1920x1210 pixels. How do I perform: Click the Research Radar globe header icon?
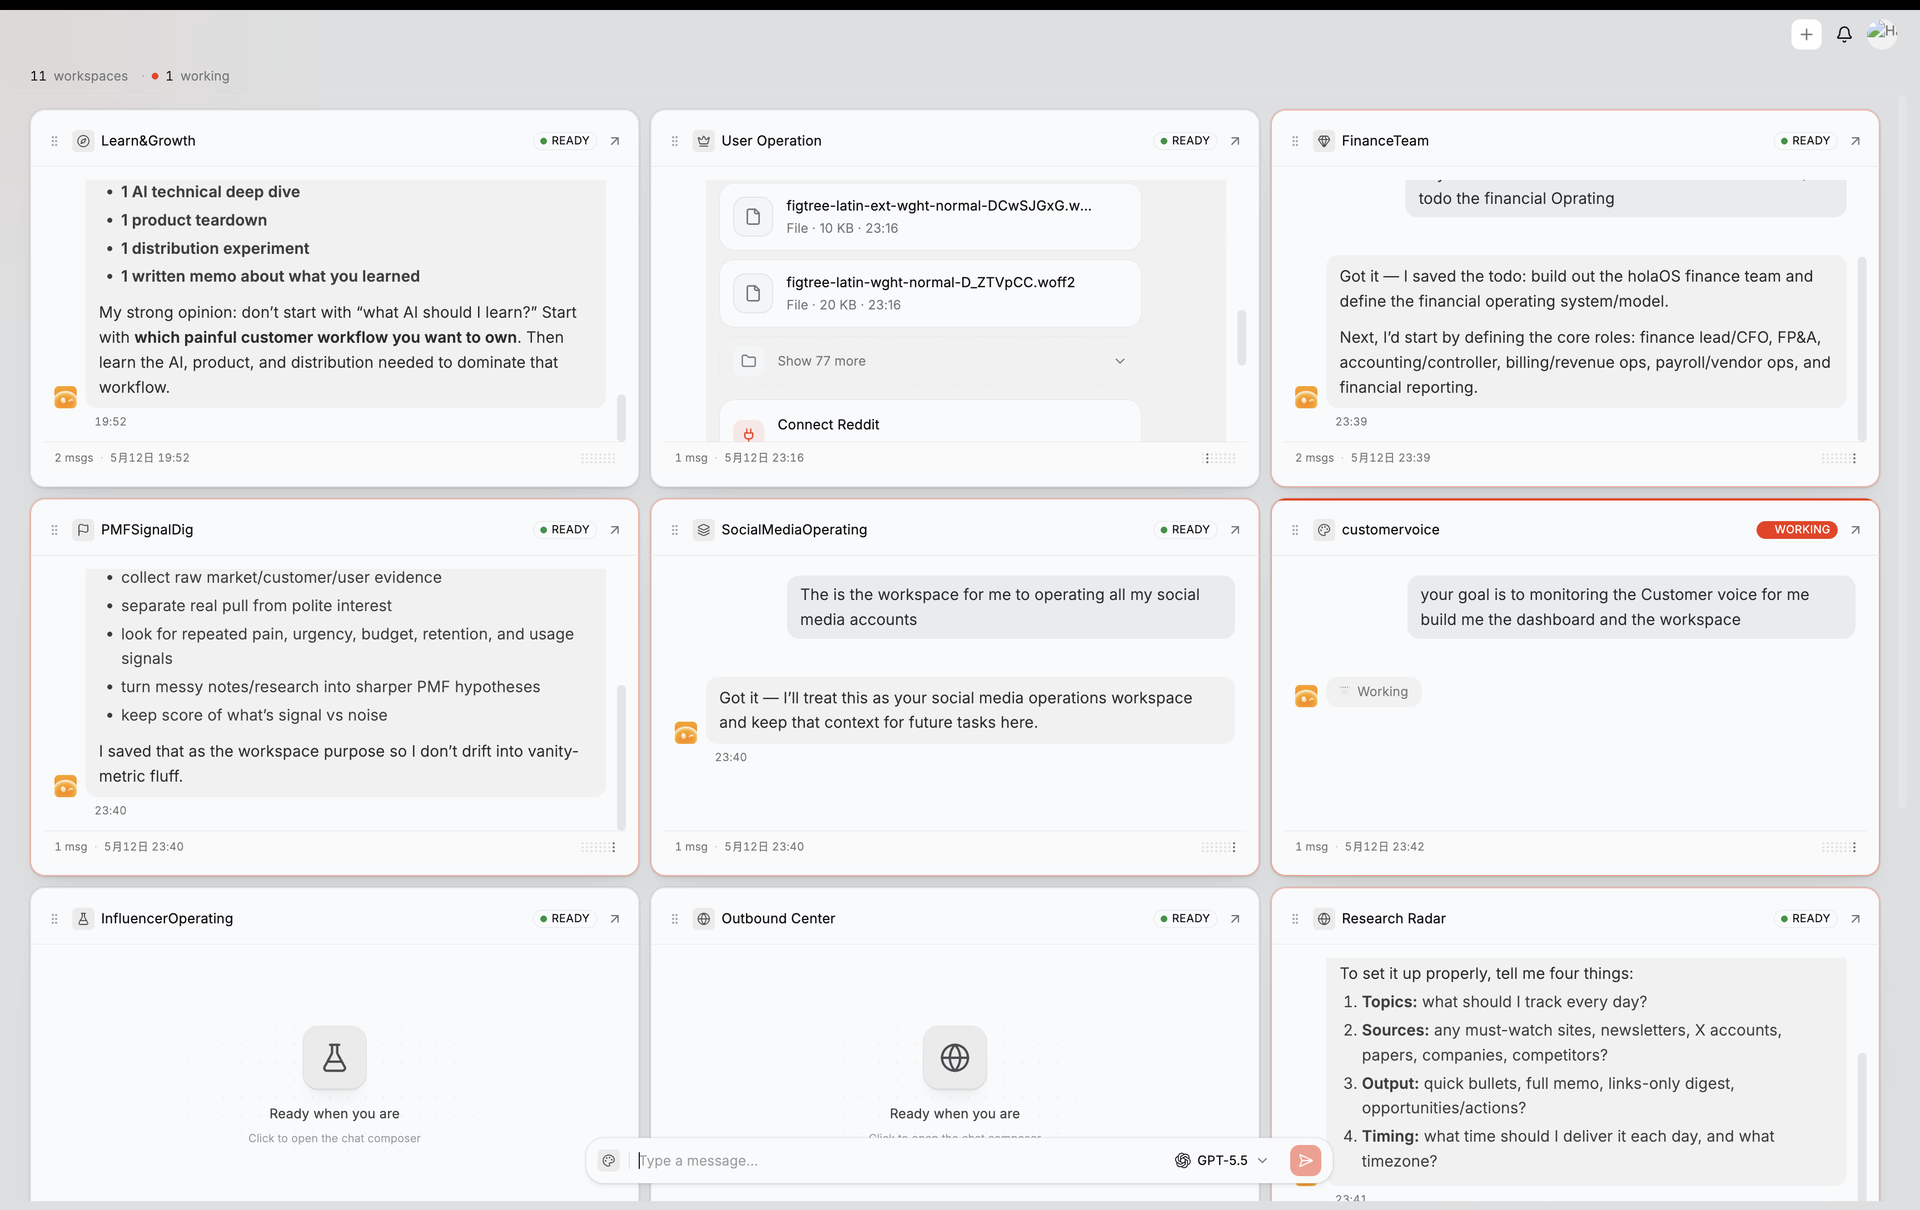(x=1324, y=919)
